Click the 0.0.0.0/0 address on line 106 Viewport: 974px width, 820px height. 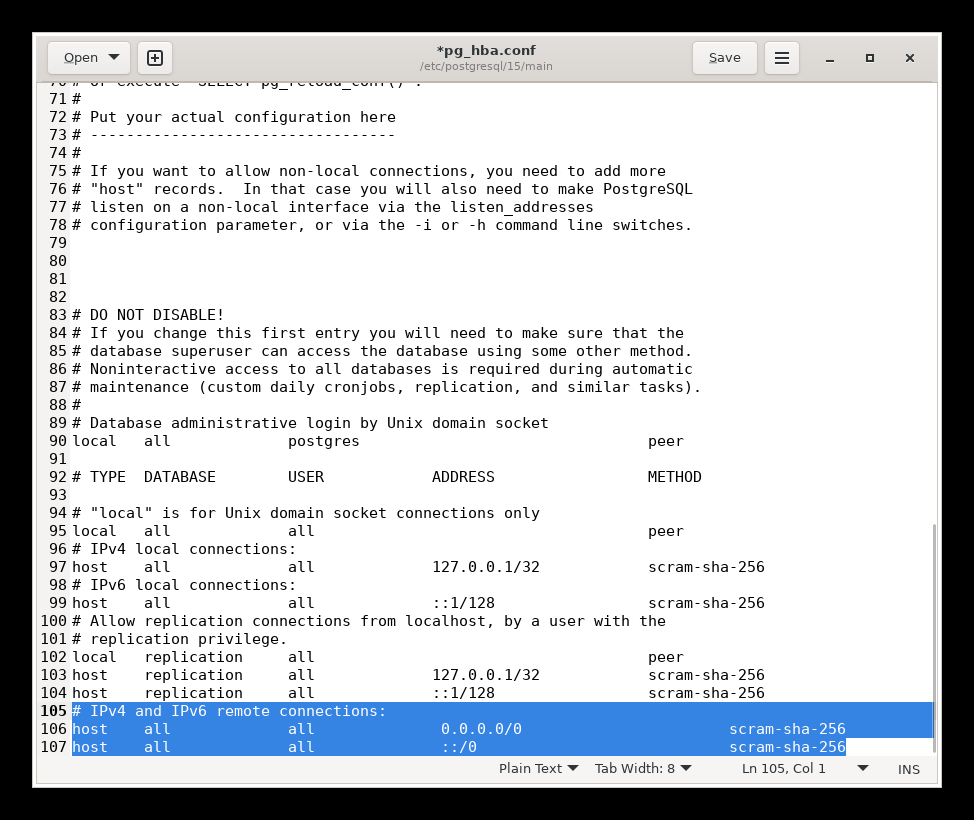pyautogui.click(x=481, y=729)
